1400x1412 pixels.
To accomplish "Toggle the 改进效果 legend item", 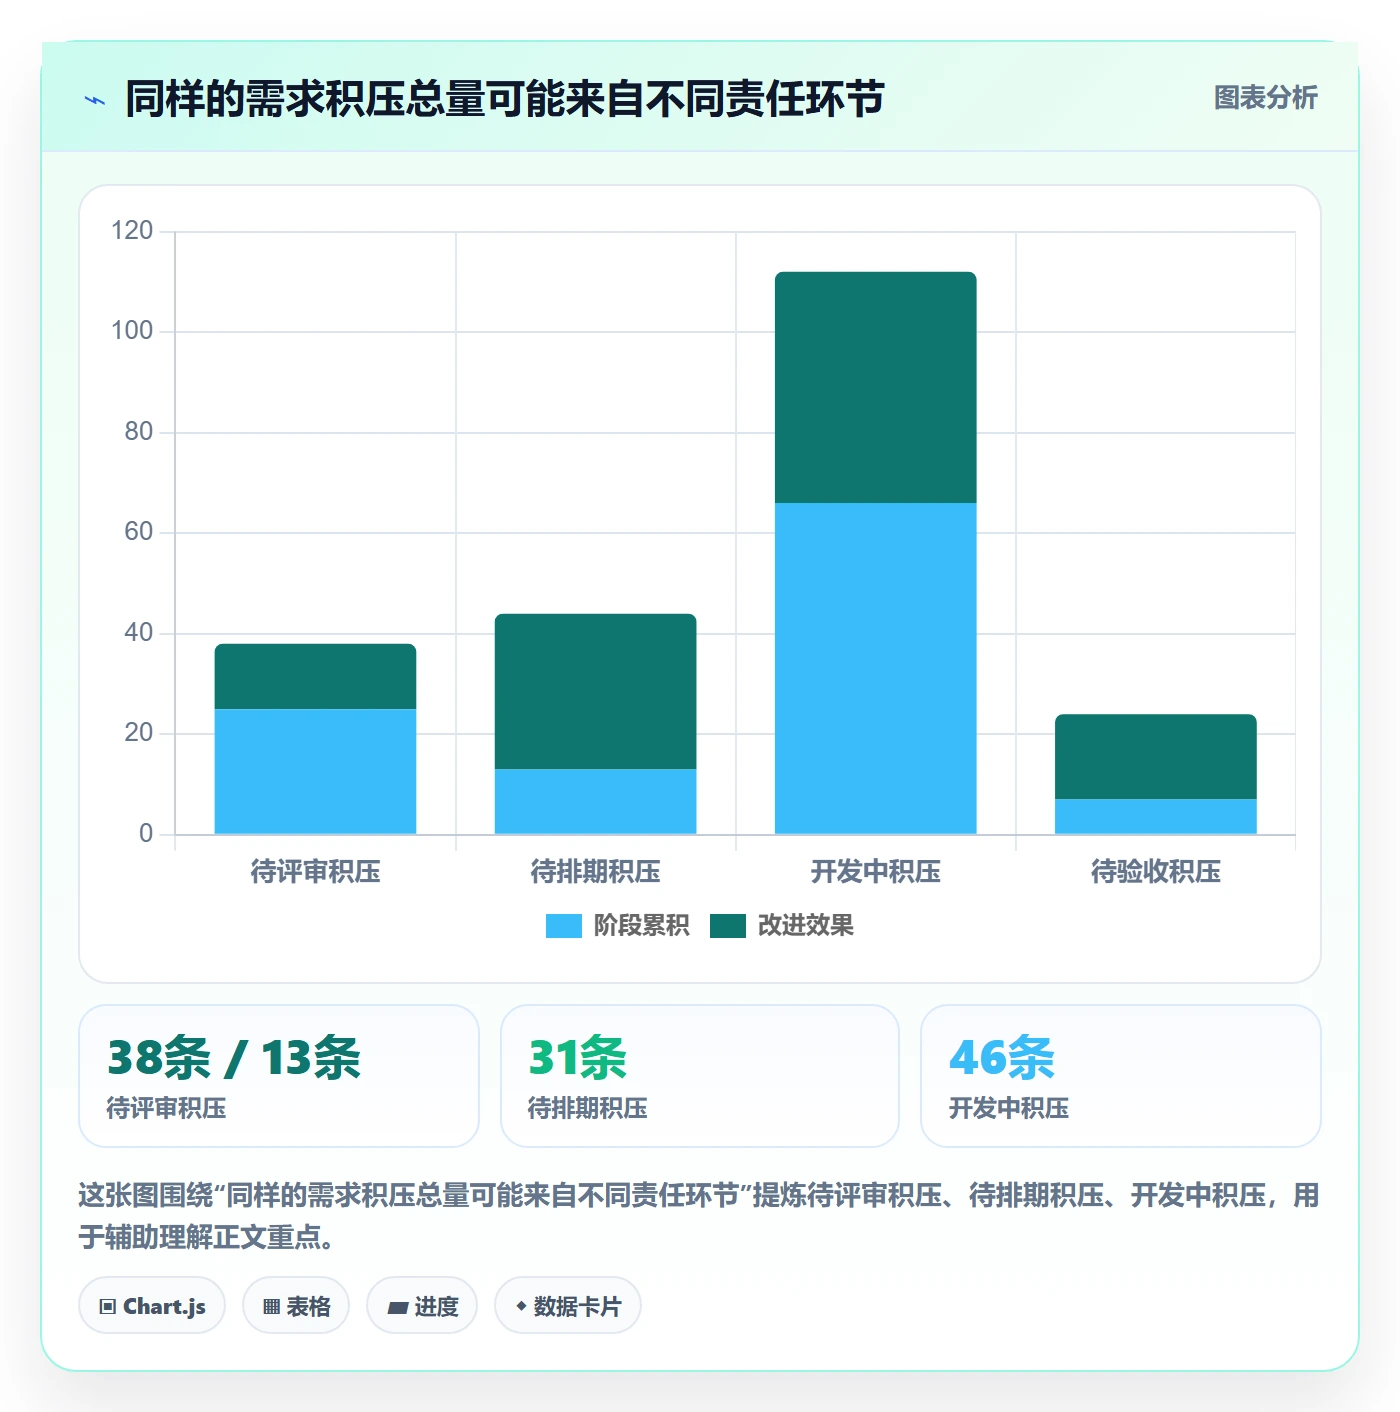I will 782,926.
